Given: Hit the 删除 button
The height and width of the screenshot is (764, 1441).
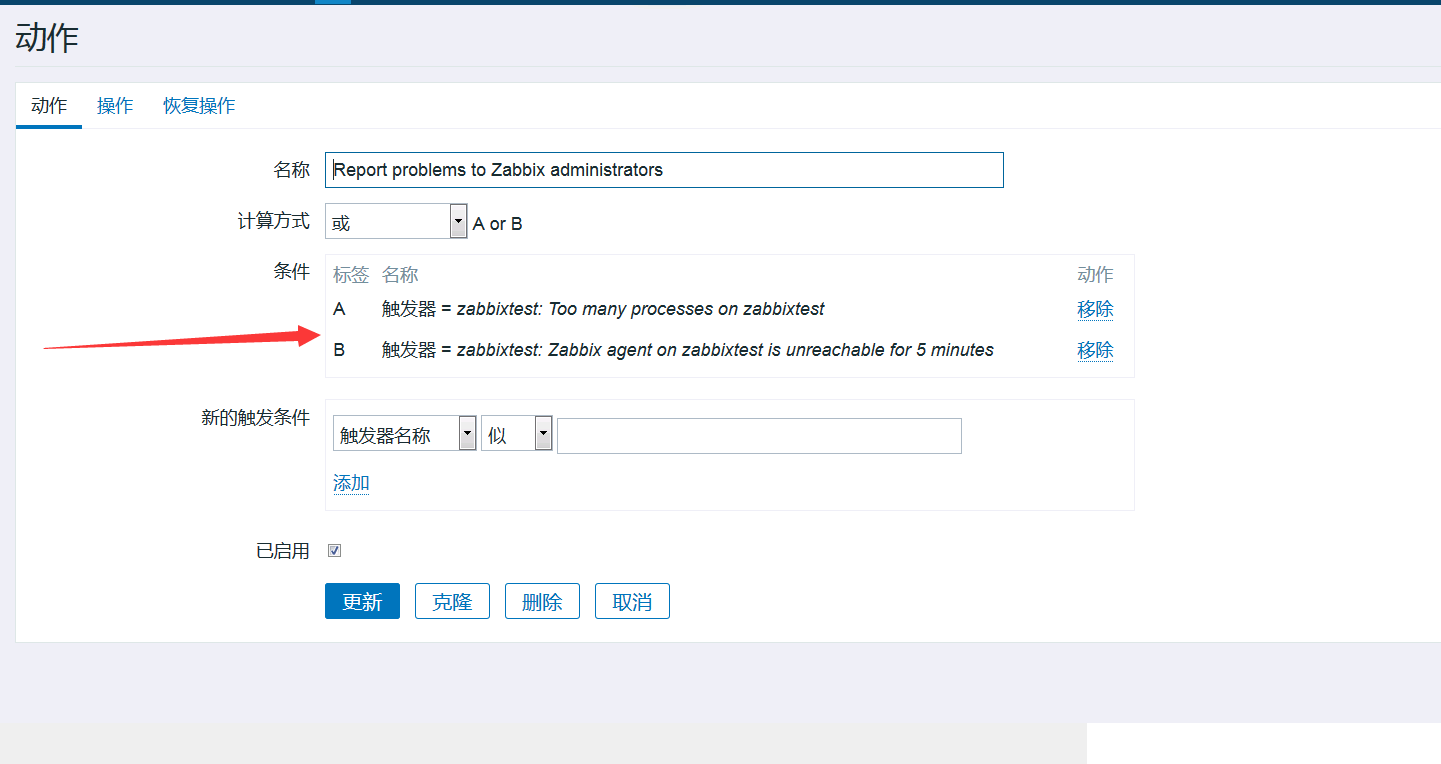Looking at the screenshot, I should pyautogui.click(x=542, y=602).
